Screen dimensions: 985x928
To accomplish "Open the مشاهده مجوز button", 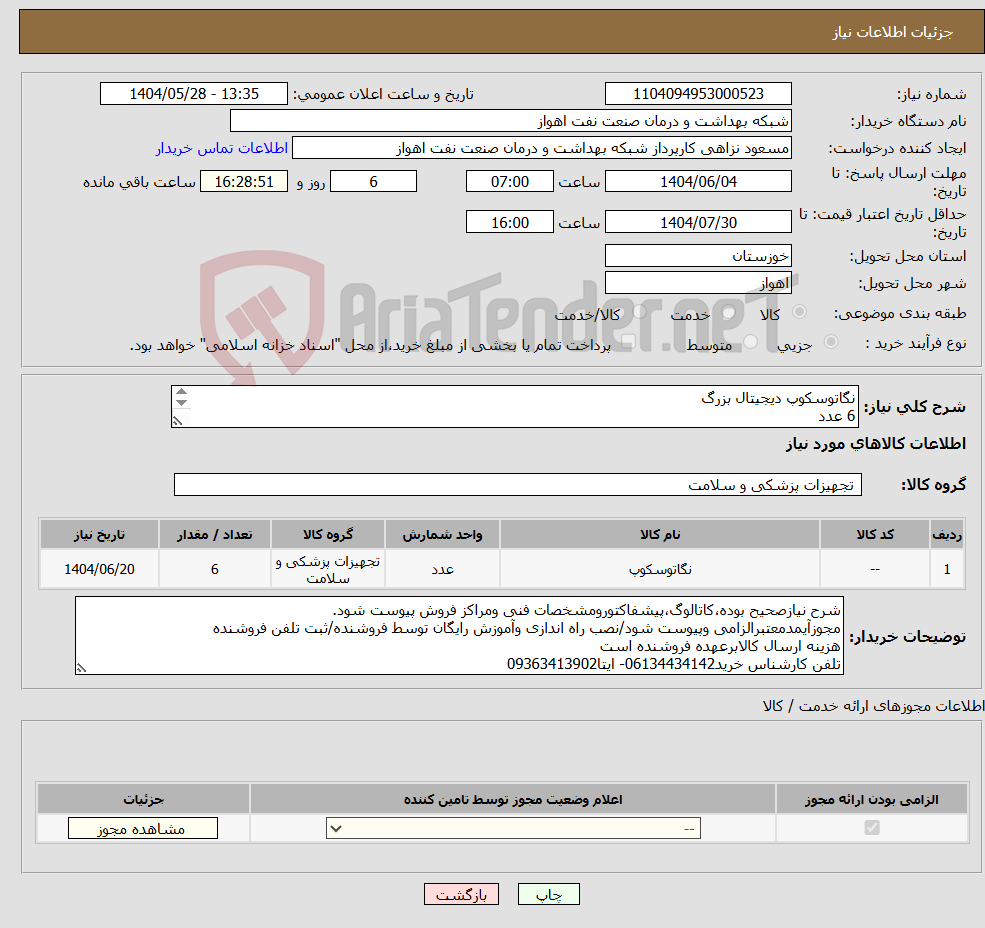I will point(143,828).
